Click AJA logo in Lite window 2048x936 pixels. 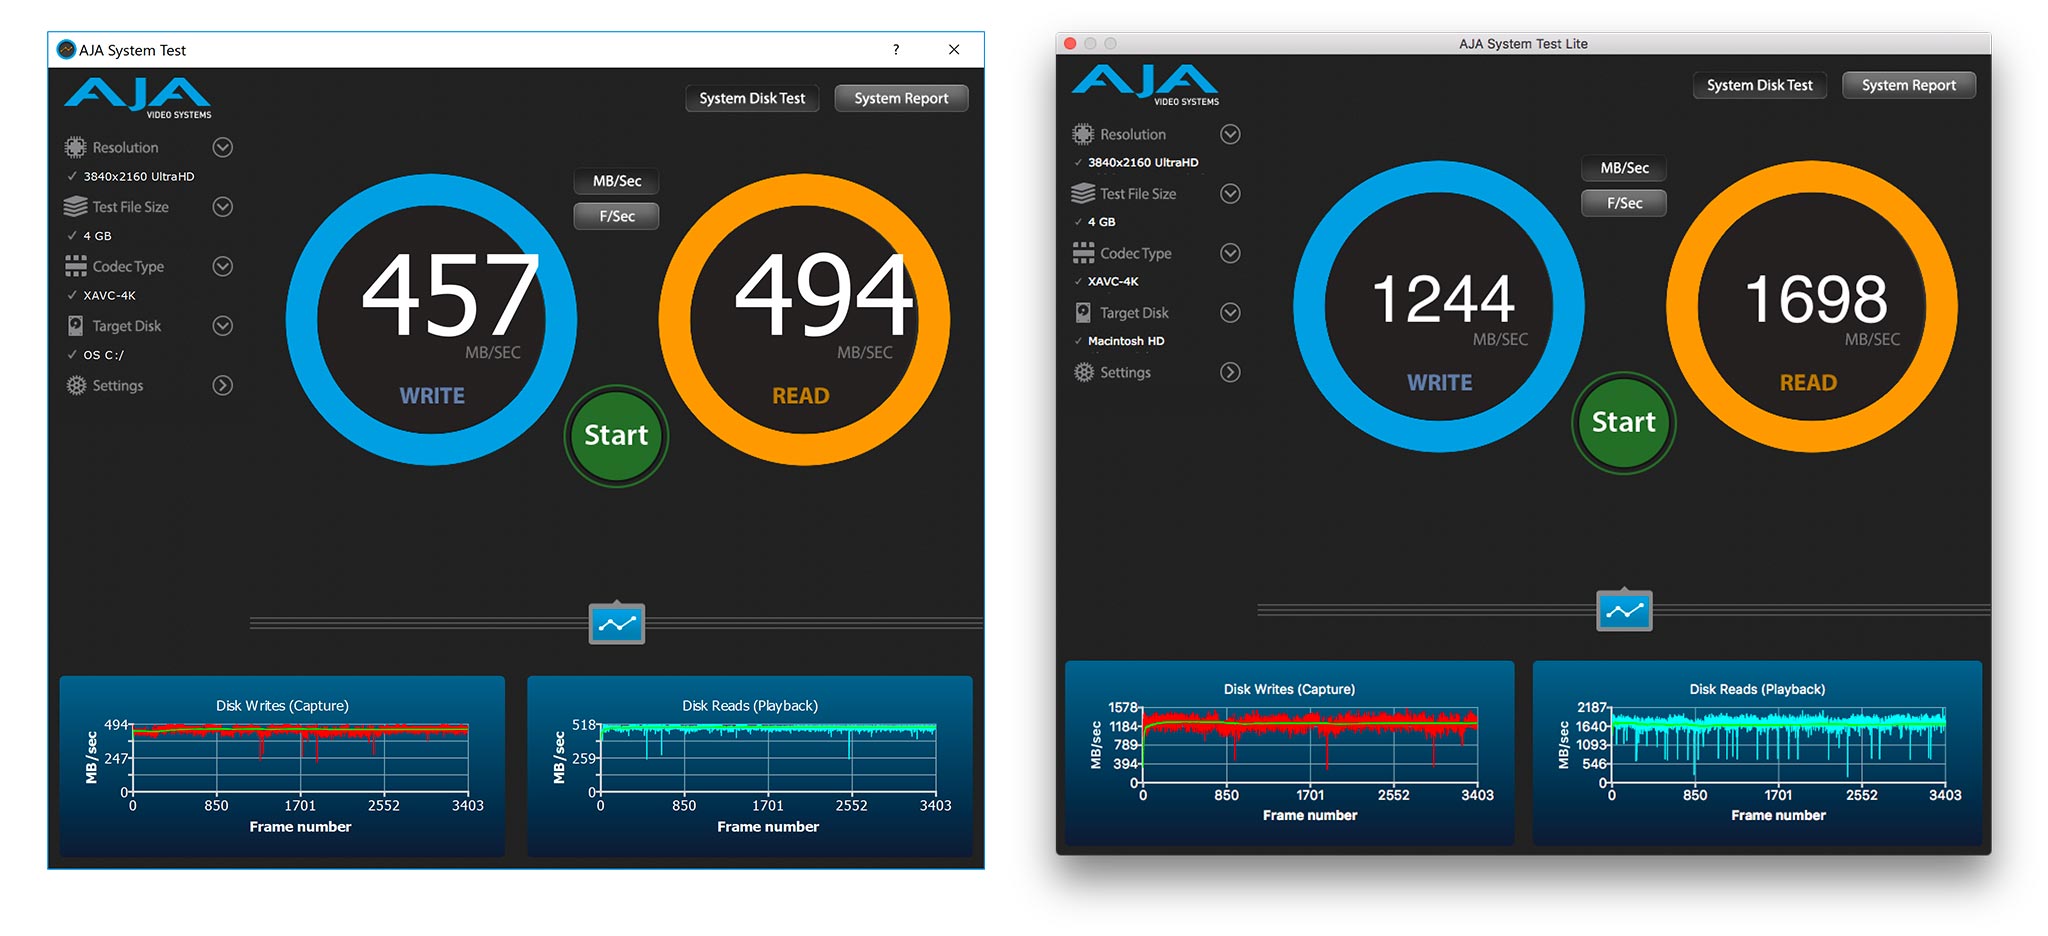(x=1146, y=85)
